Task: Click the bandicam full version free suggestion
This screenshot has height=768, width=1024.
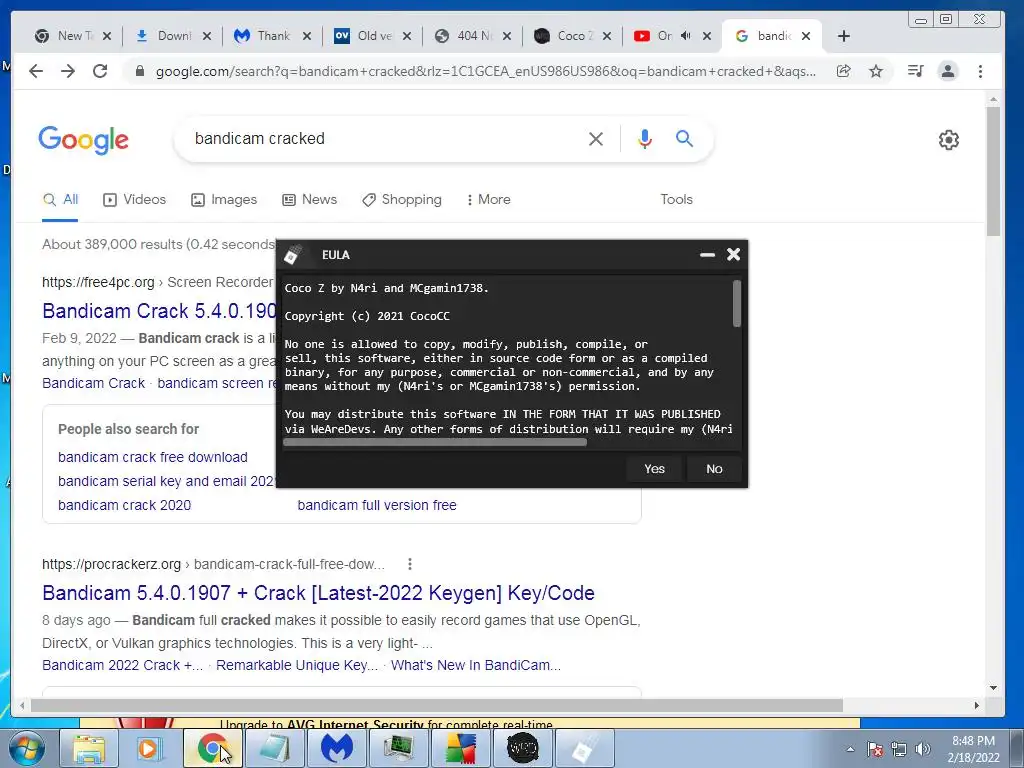Action: click(x=377, y=505)
